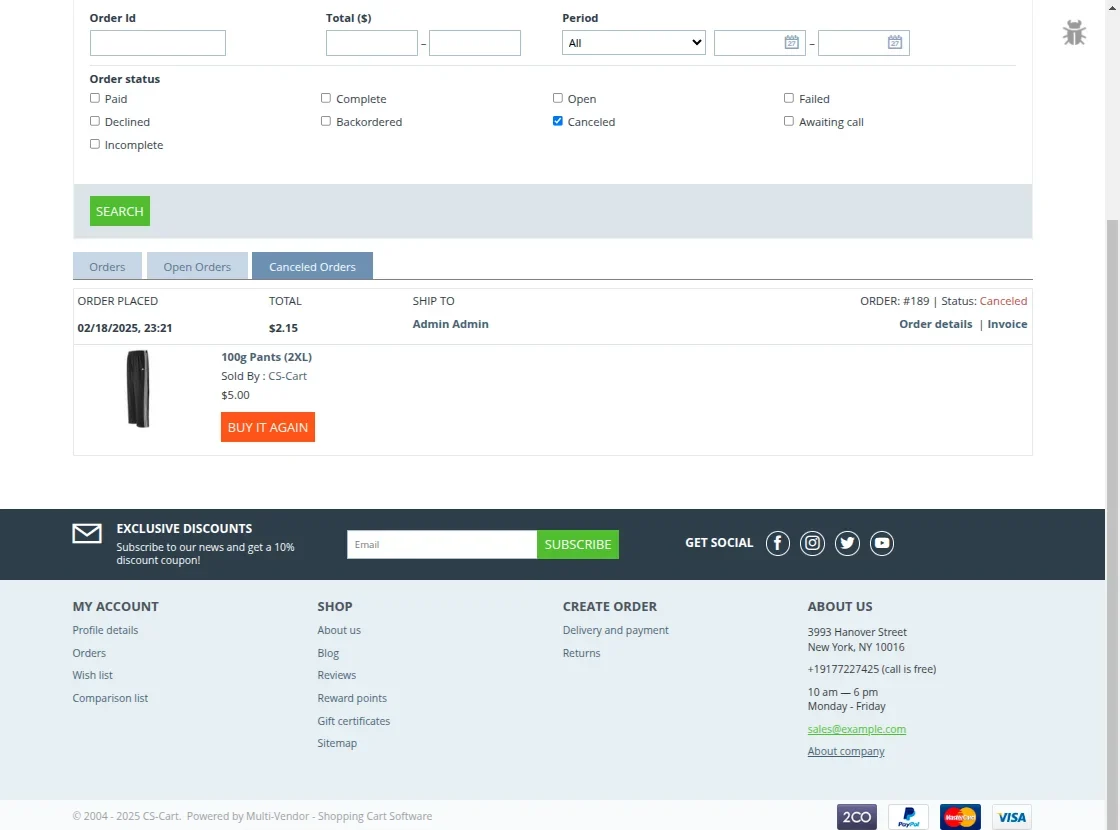This screenshot has width=1120, height=830.
Task: Focus the maximum Total input field
Action: point(475,43)
